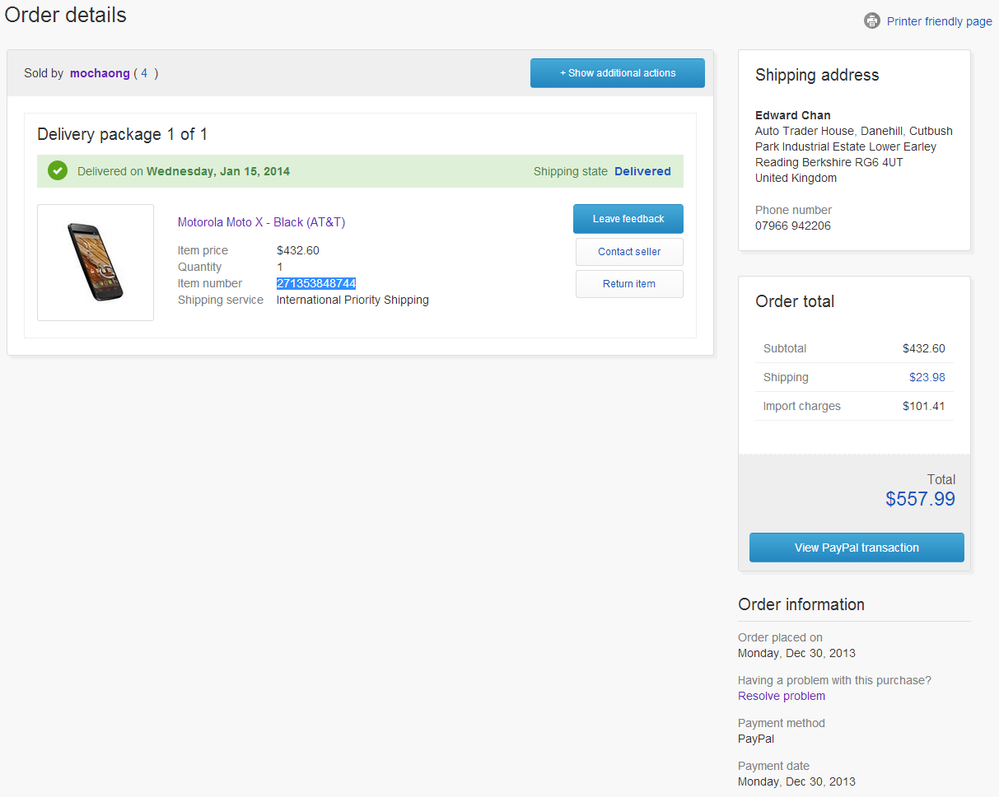Open the Printer friendly page link
The width and height of the screenshot is (999, 797).
[x=939, y=22]
